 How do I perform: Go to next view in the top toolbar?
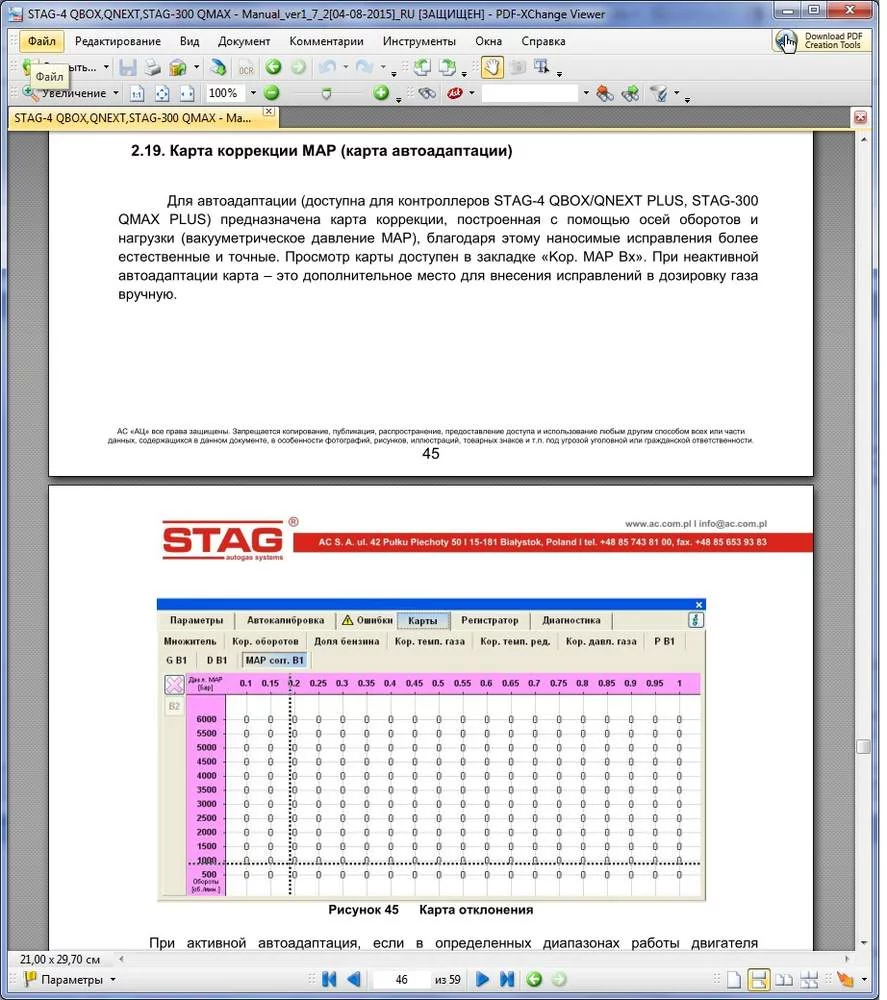coord(298,67)
